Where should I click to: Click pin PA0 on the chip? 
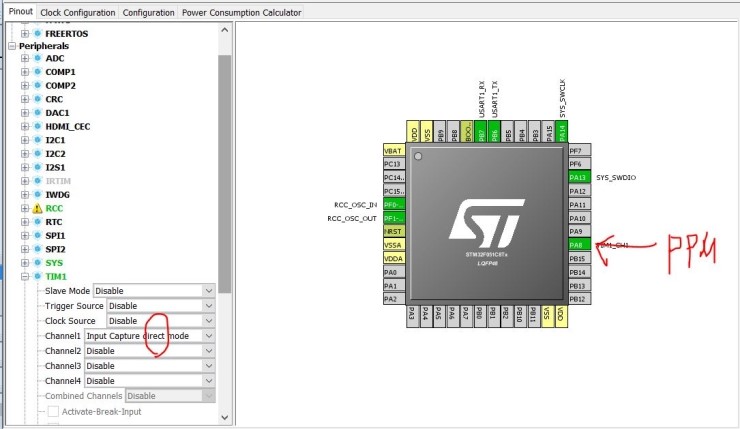tap(395, 272)
